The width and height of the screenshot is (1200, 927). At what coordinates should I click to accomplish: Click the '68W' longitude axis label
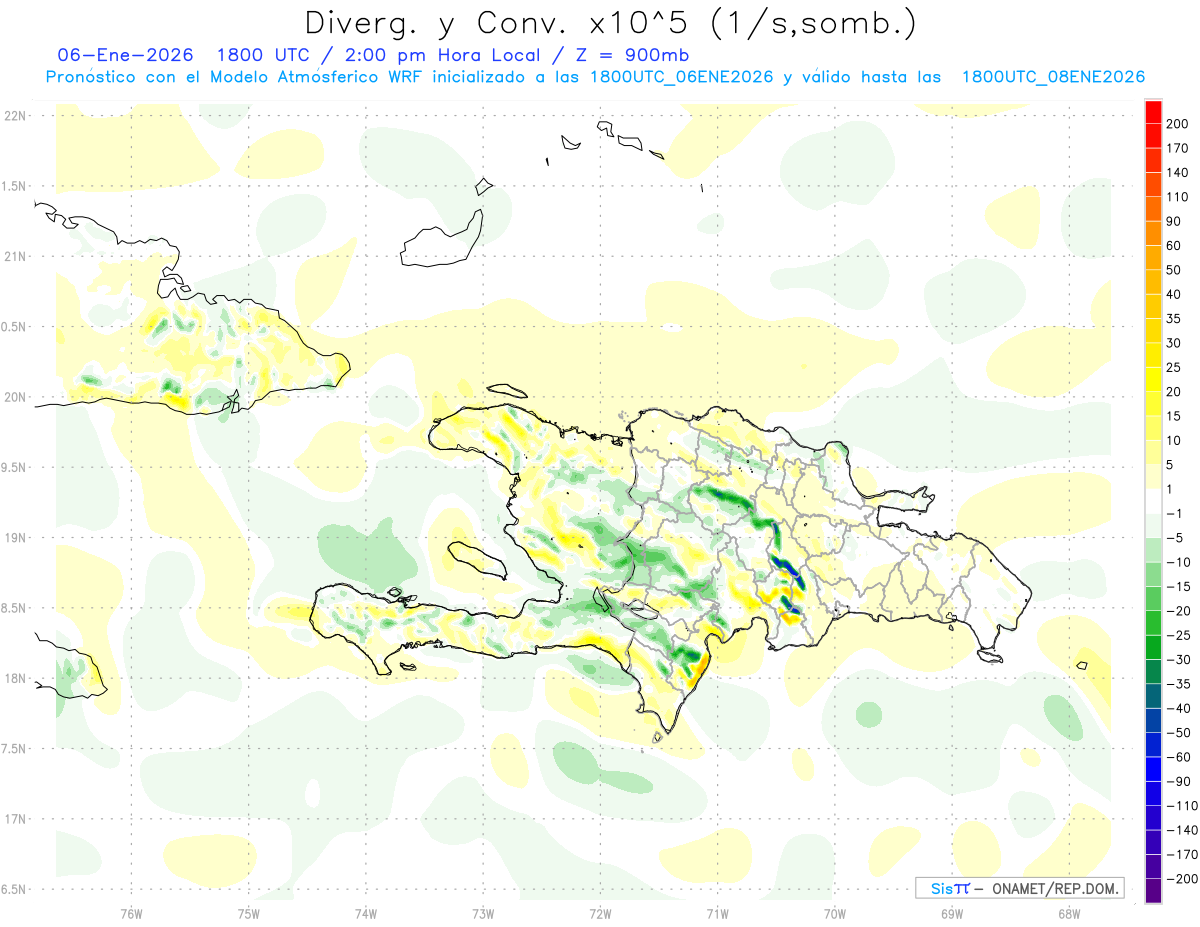pos(1069,914)
